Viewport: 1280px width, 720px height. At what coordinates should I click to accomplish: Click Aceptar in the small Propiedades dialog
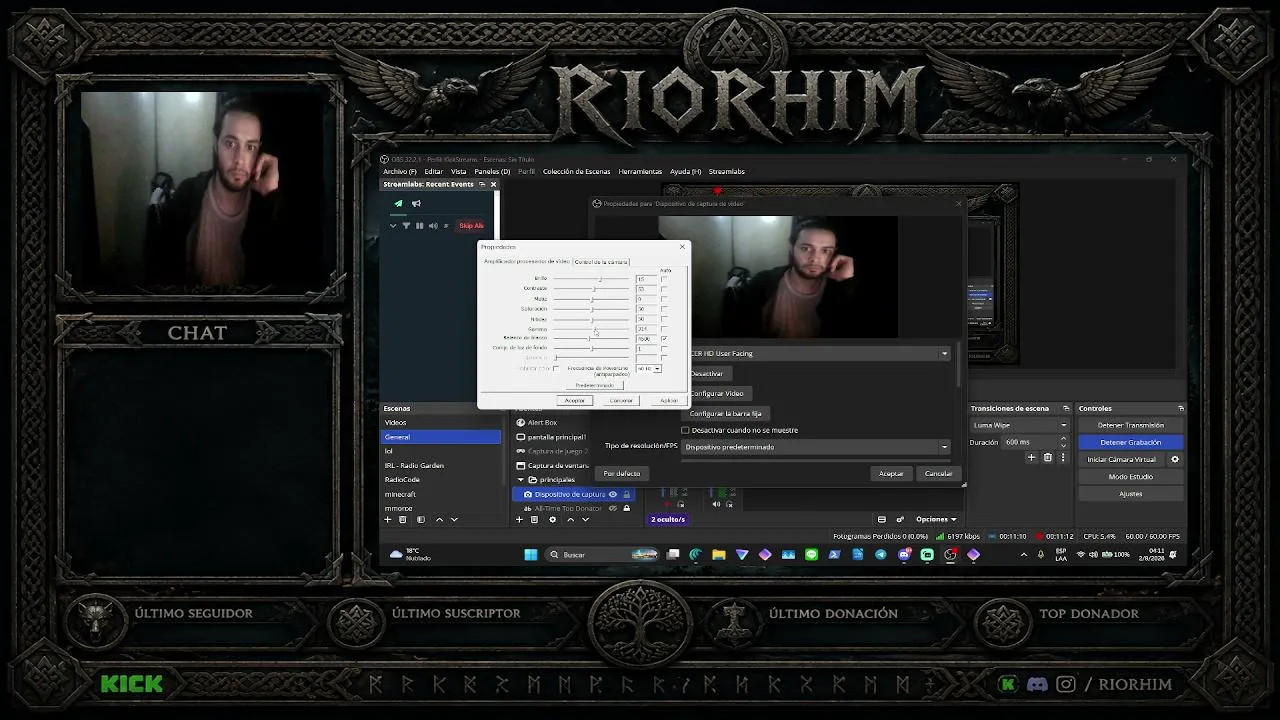[574, 401]
